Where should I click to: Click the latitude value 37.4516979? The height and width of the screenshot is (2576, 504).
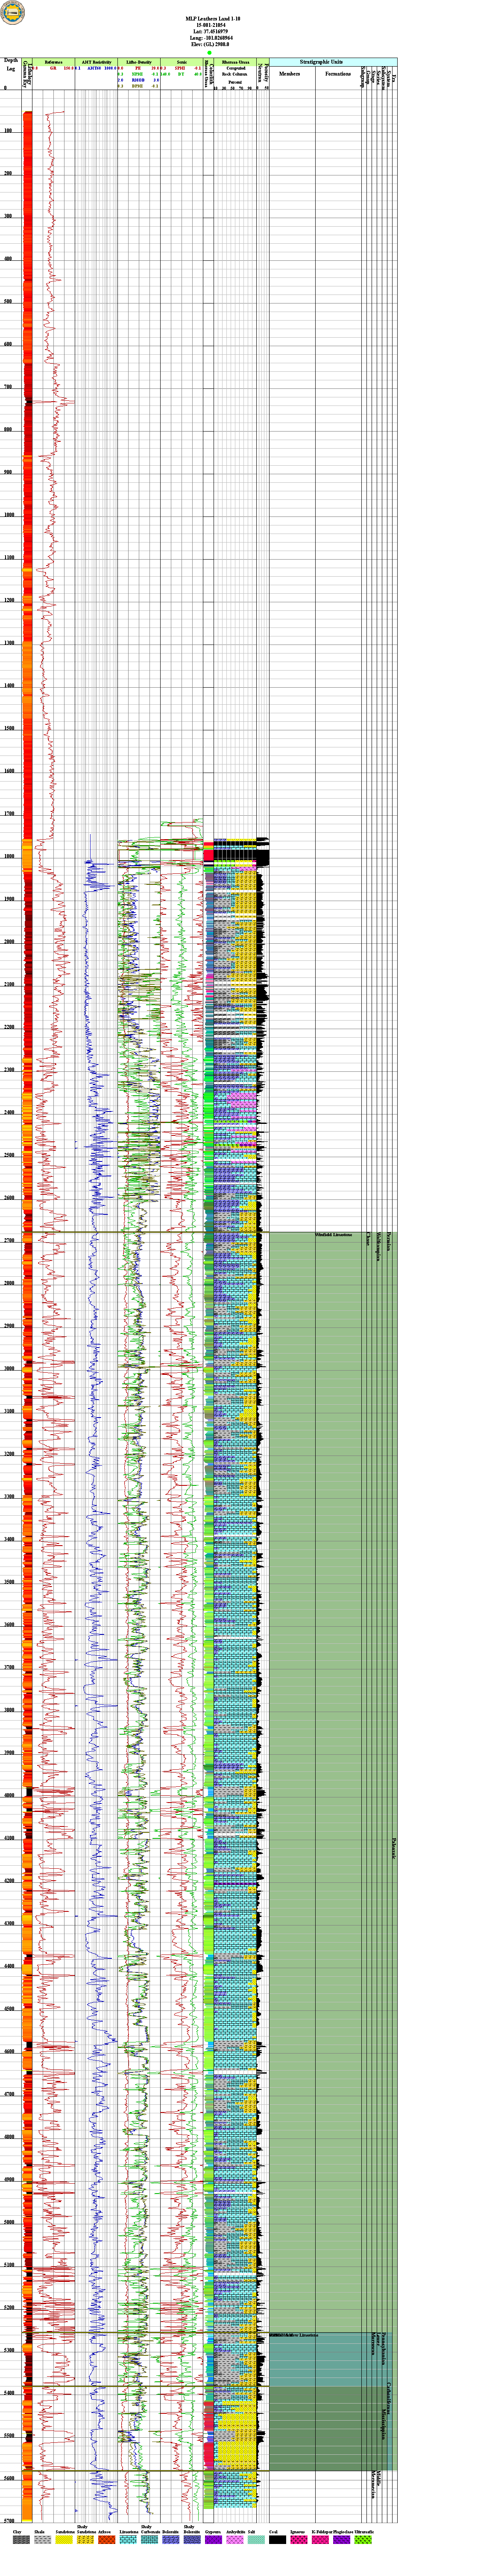(217, 32)
